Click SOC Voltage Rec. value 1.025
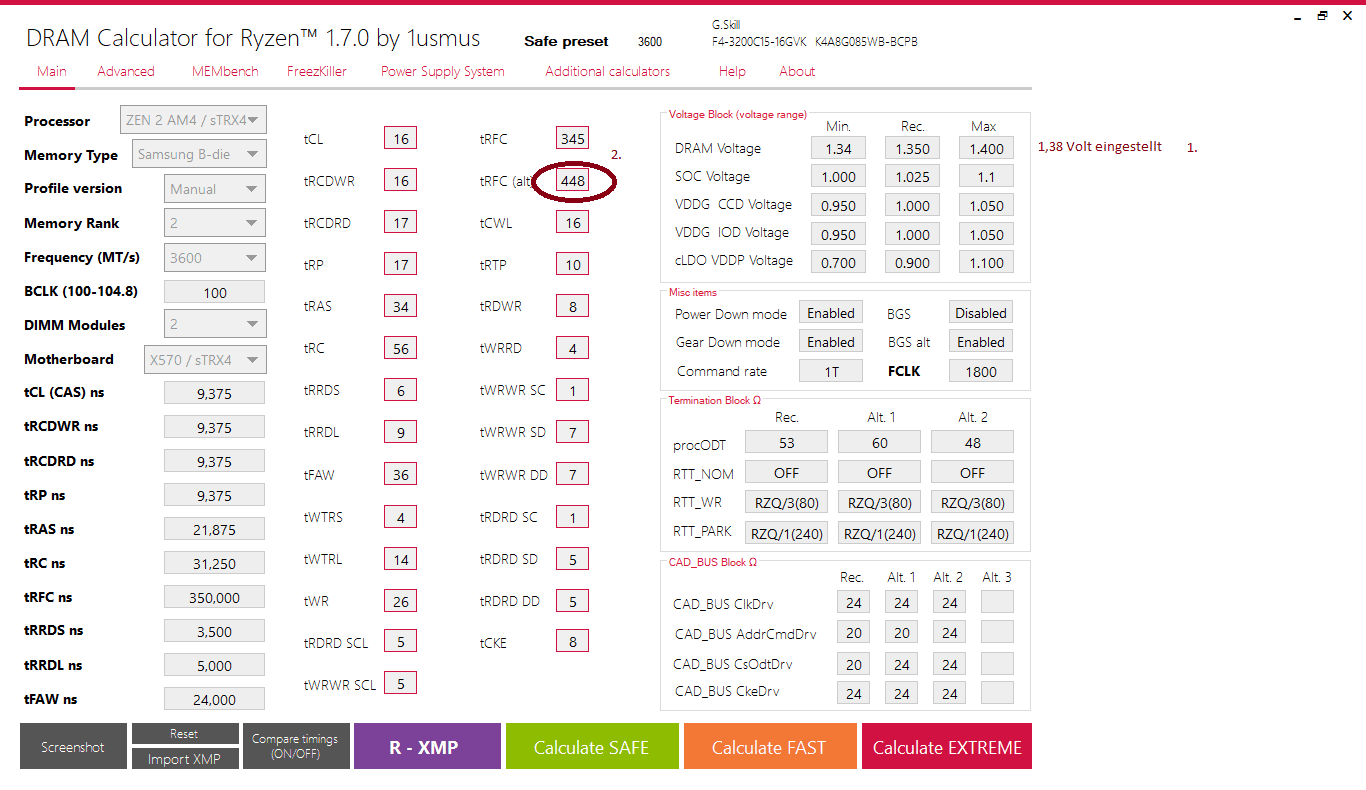1366x790 pixels. click(912, 176)
